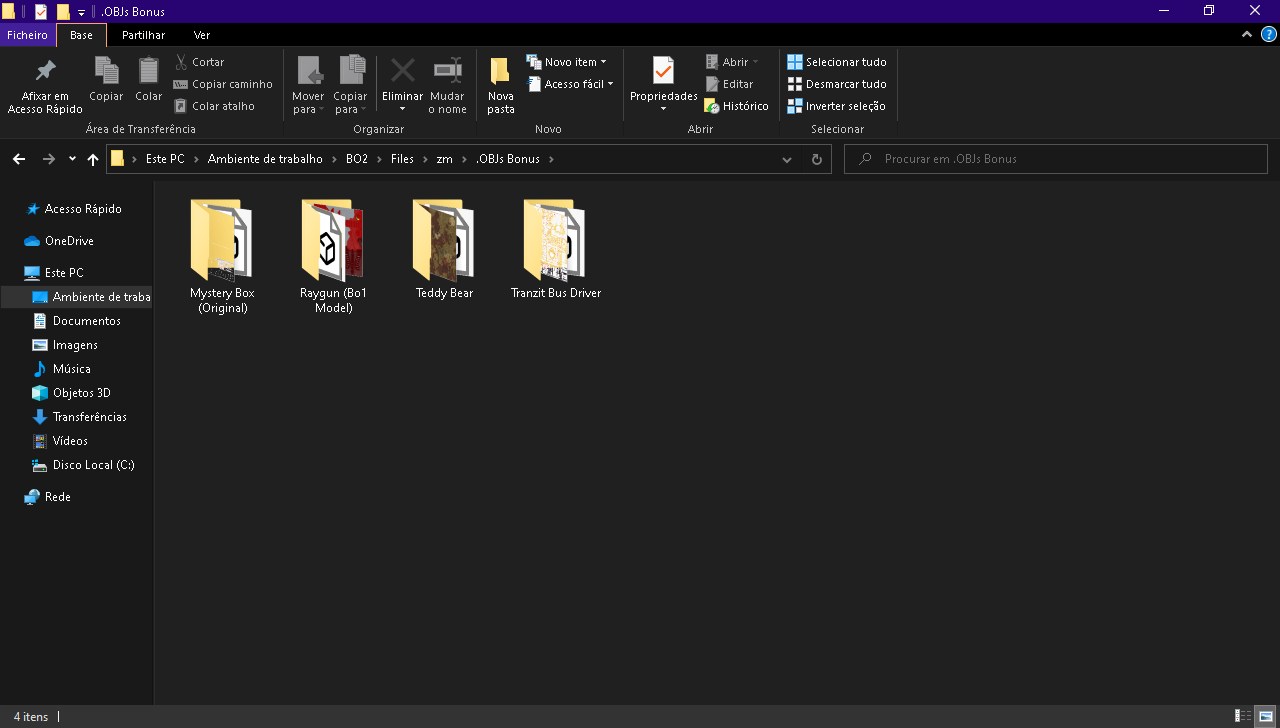Click the Eliminar delete button
Image resolution: width=1280 pixels, height=728 pixels.
(x=402, y=86)
